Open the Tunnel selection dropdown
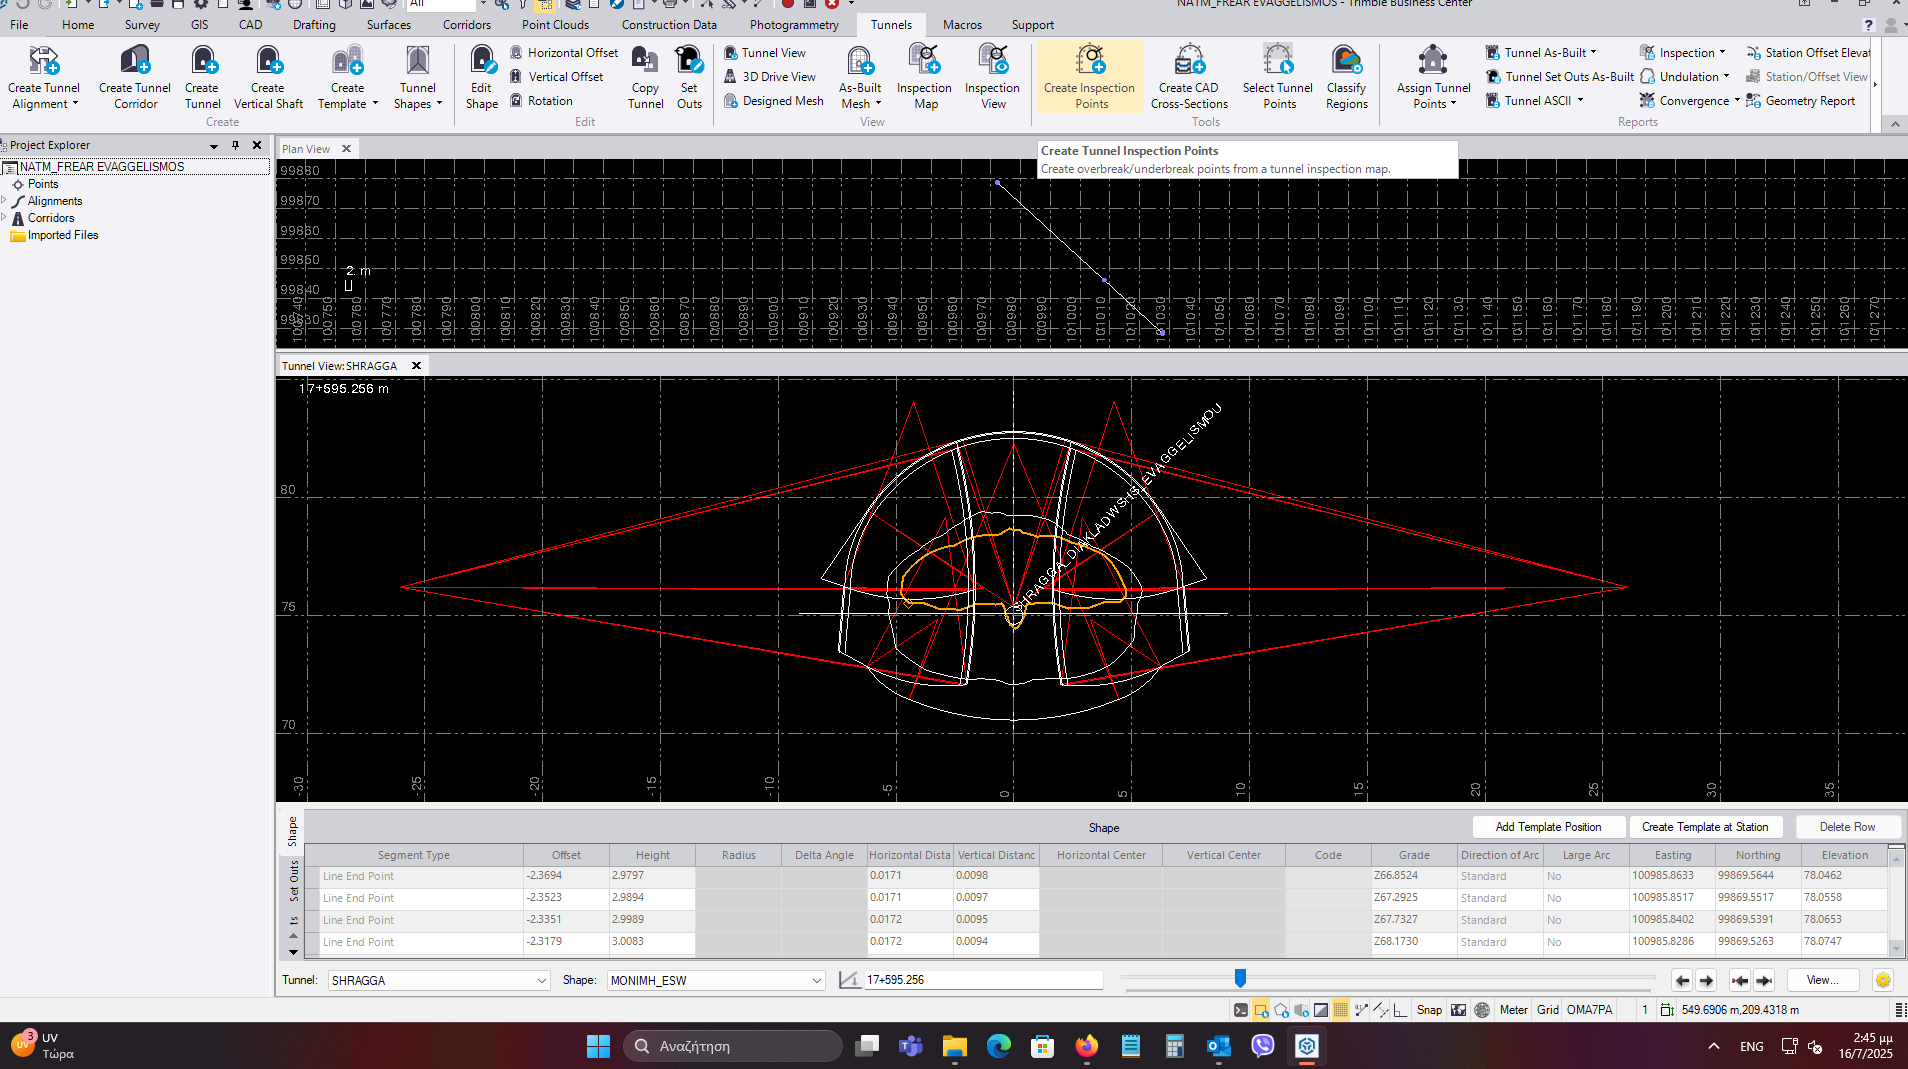The height and width of the screenshot is (1069, 1908). (x=541, y=980)
